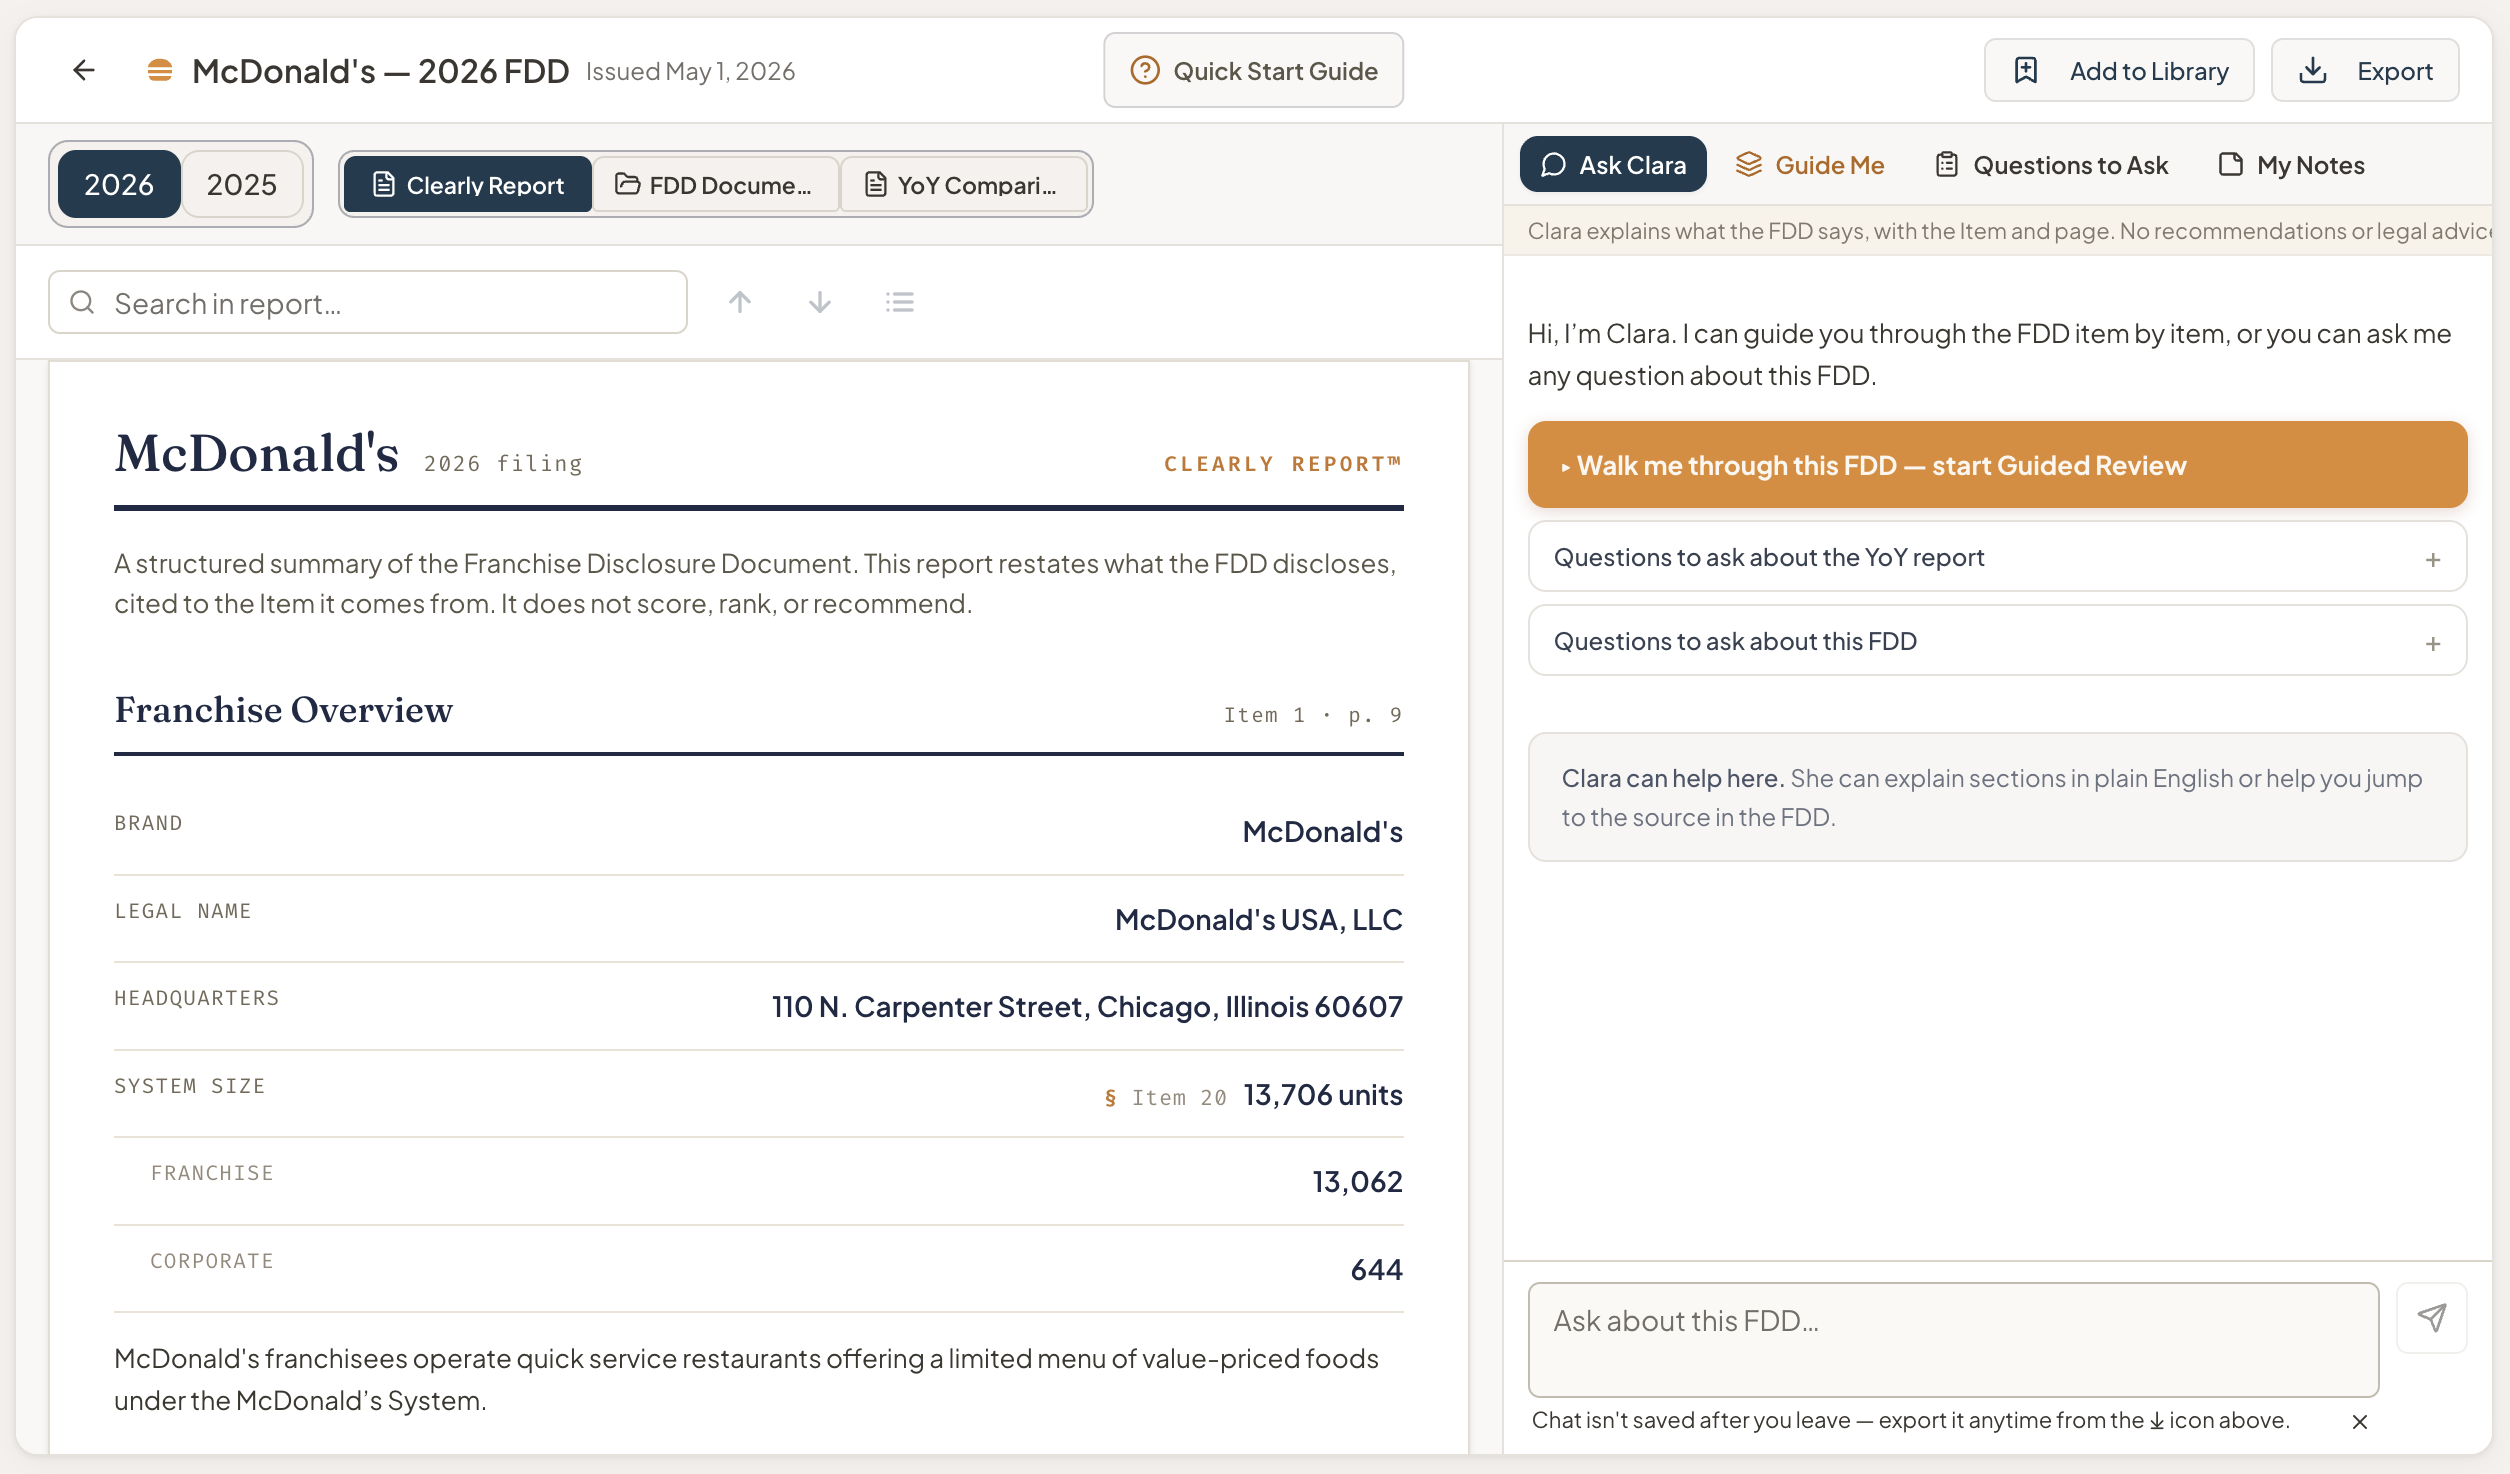This screenshot has height=1474, width=2510.
Task: Expand Questions to ask about this FDD
Action: [1997, 641]
